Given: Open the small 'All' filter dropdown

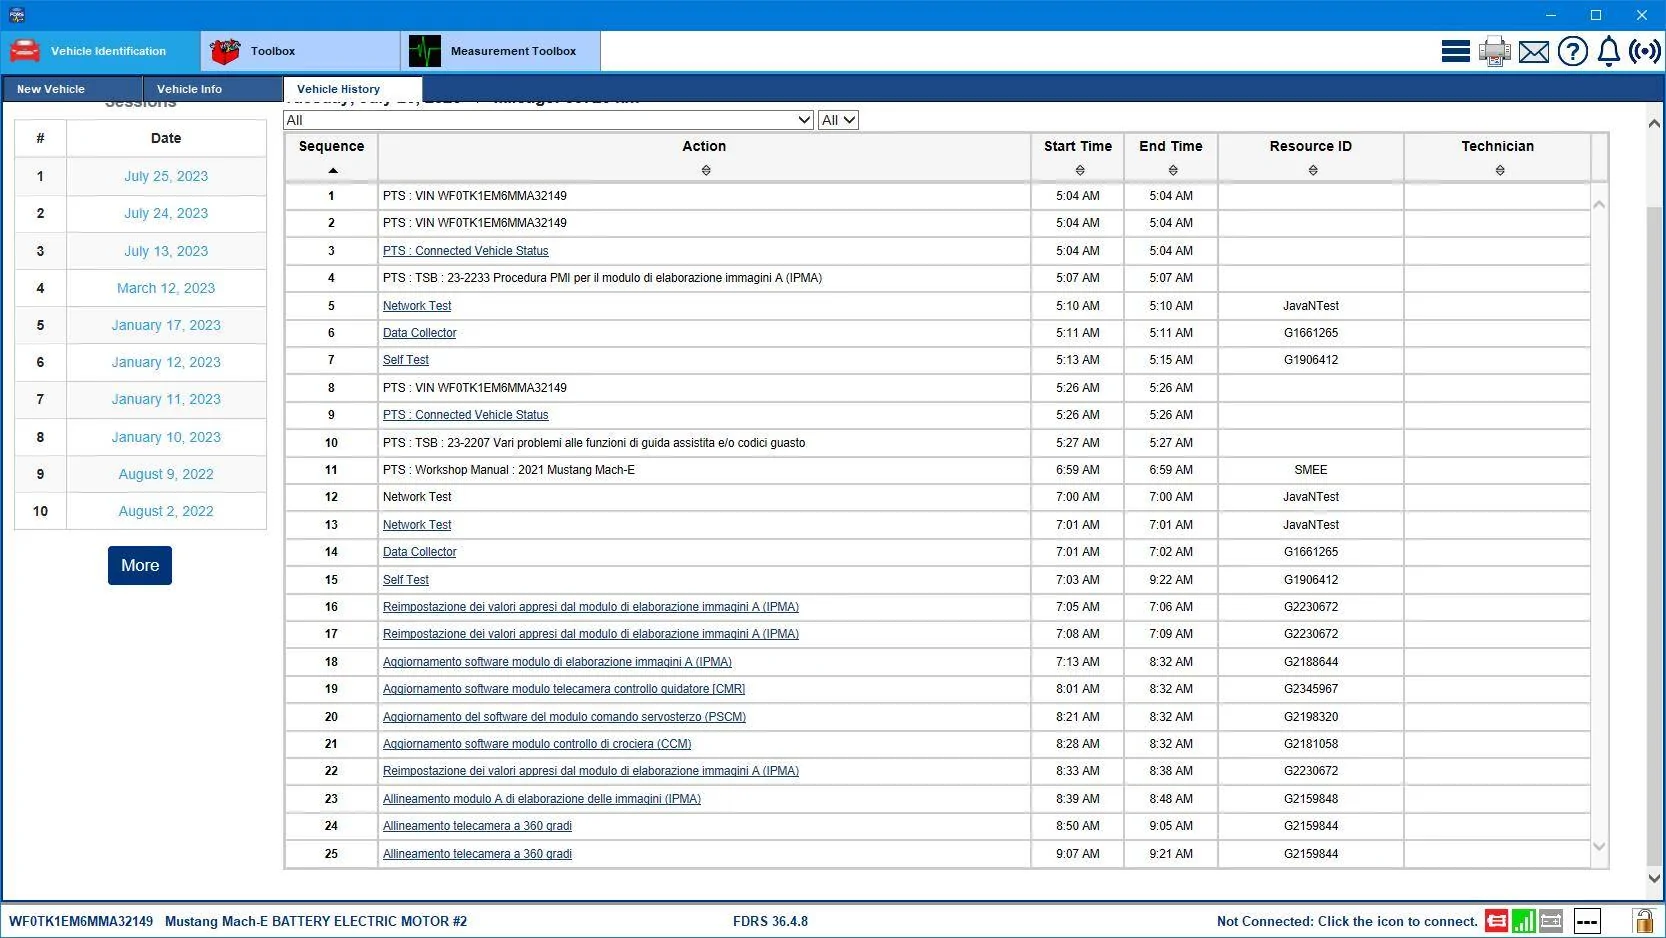Looking at the screenshot, I should click(x=838, y=120).
